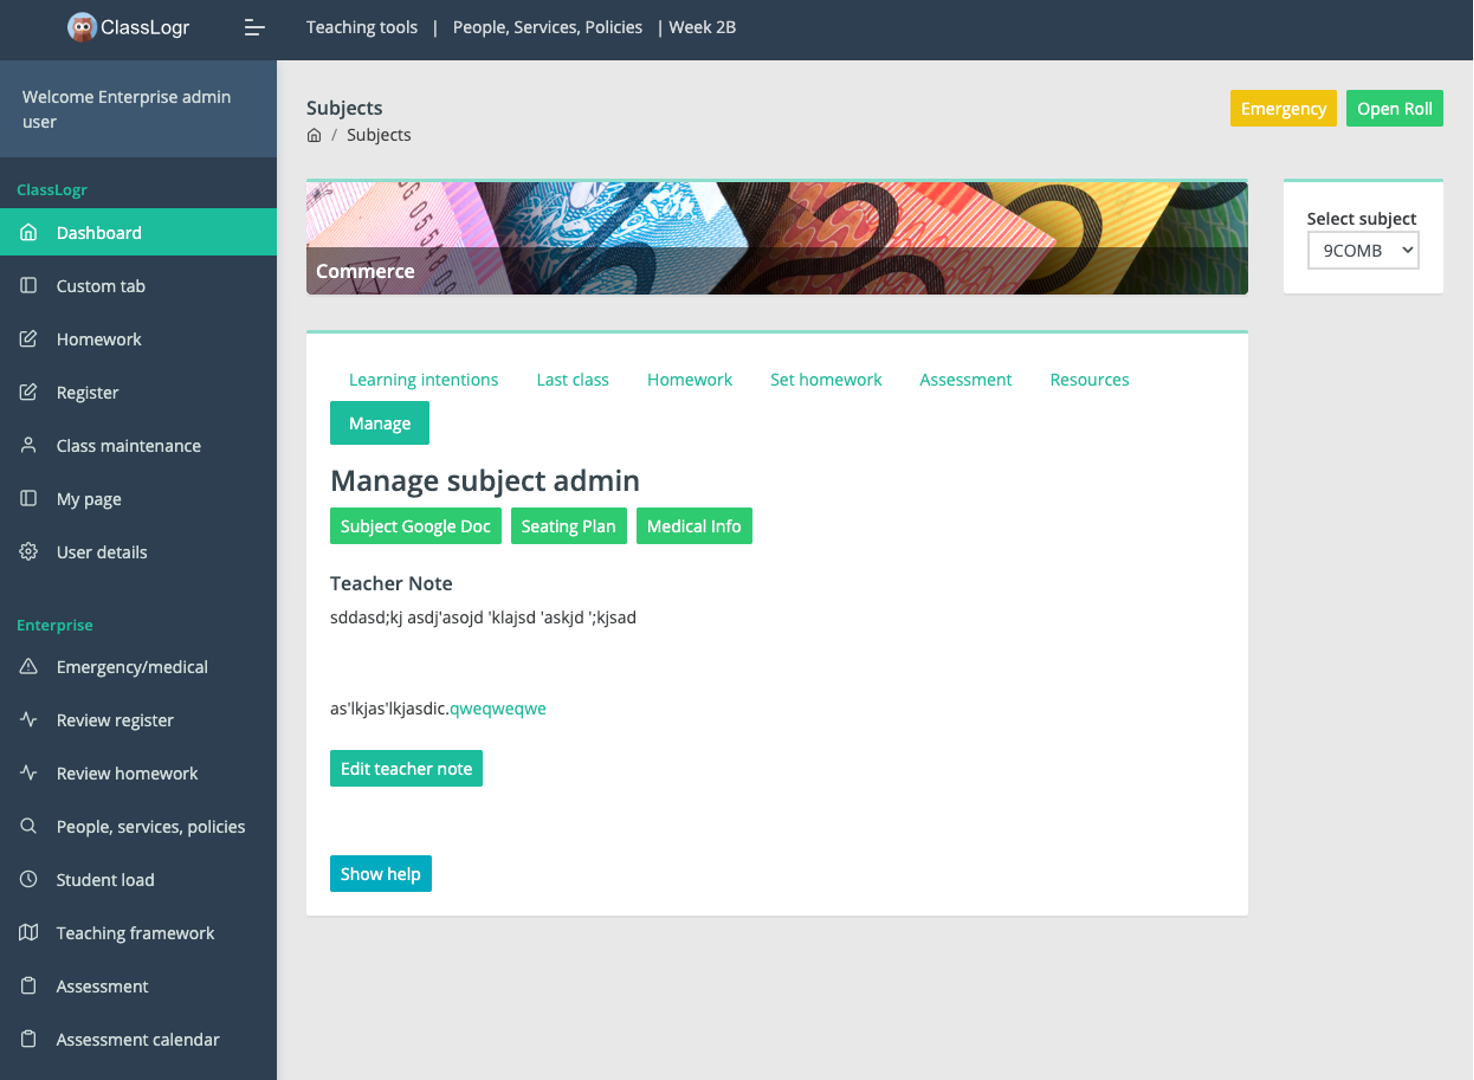Click the ClassLogr owl logo

(82, 28)
